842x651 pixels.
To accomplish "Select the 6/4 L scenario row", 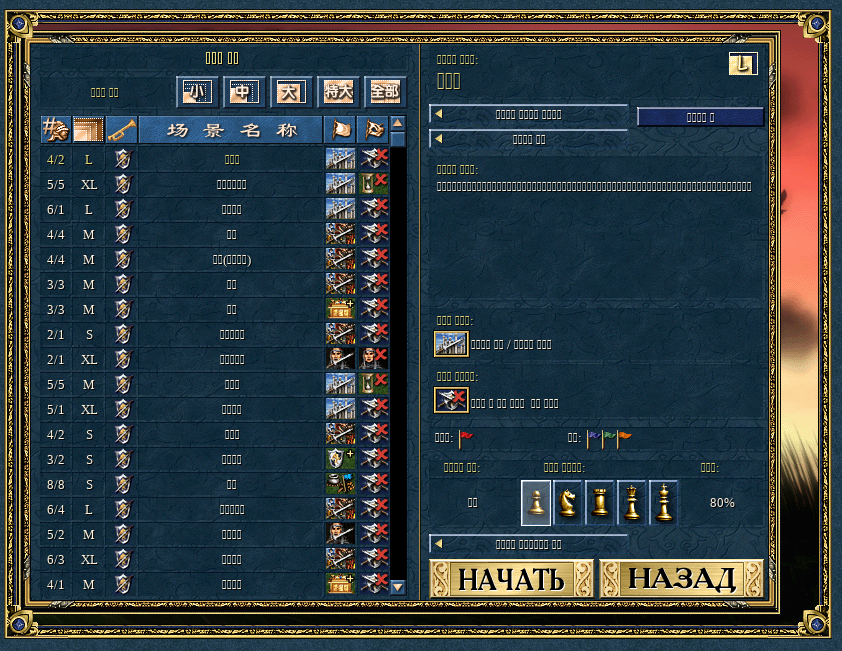I will pyautogui.click(x=215, y=509).
